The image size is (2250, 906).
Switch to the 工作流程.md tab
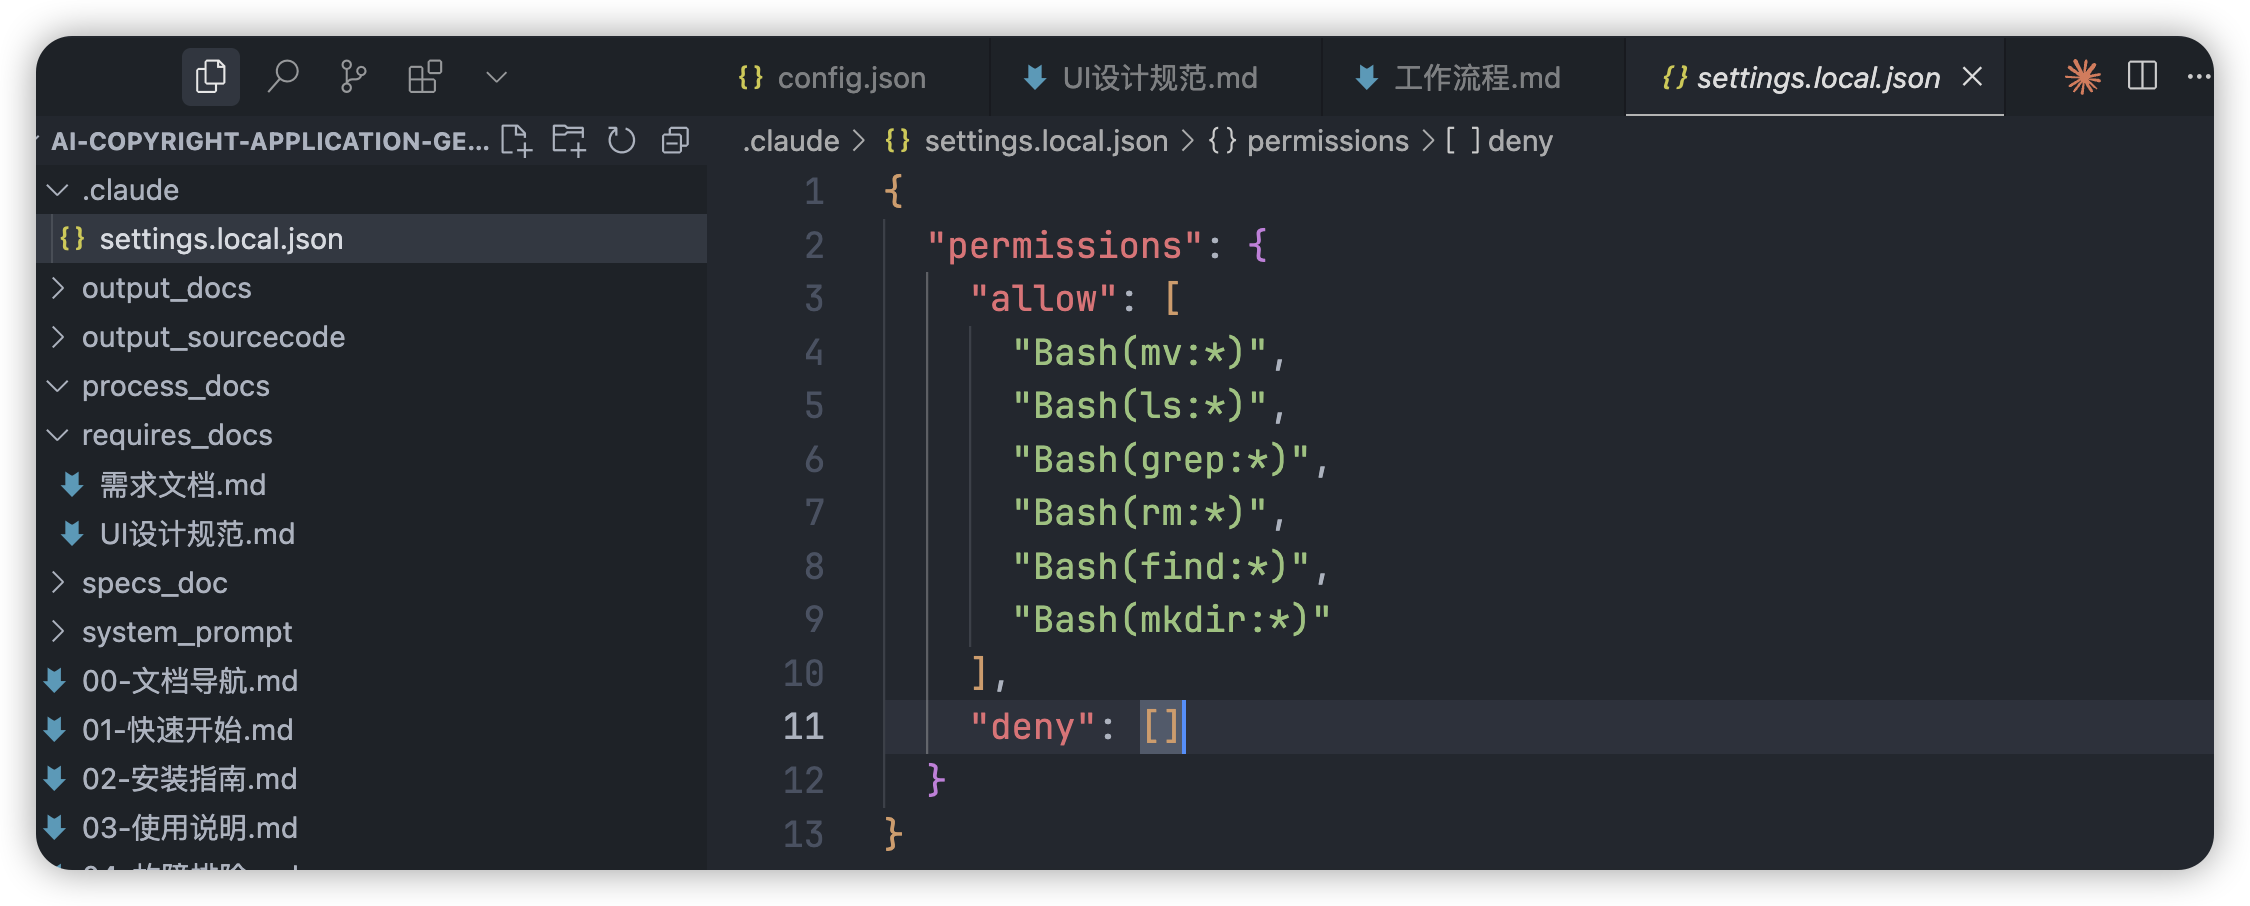[1458, 78]
